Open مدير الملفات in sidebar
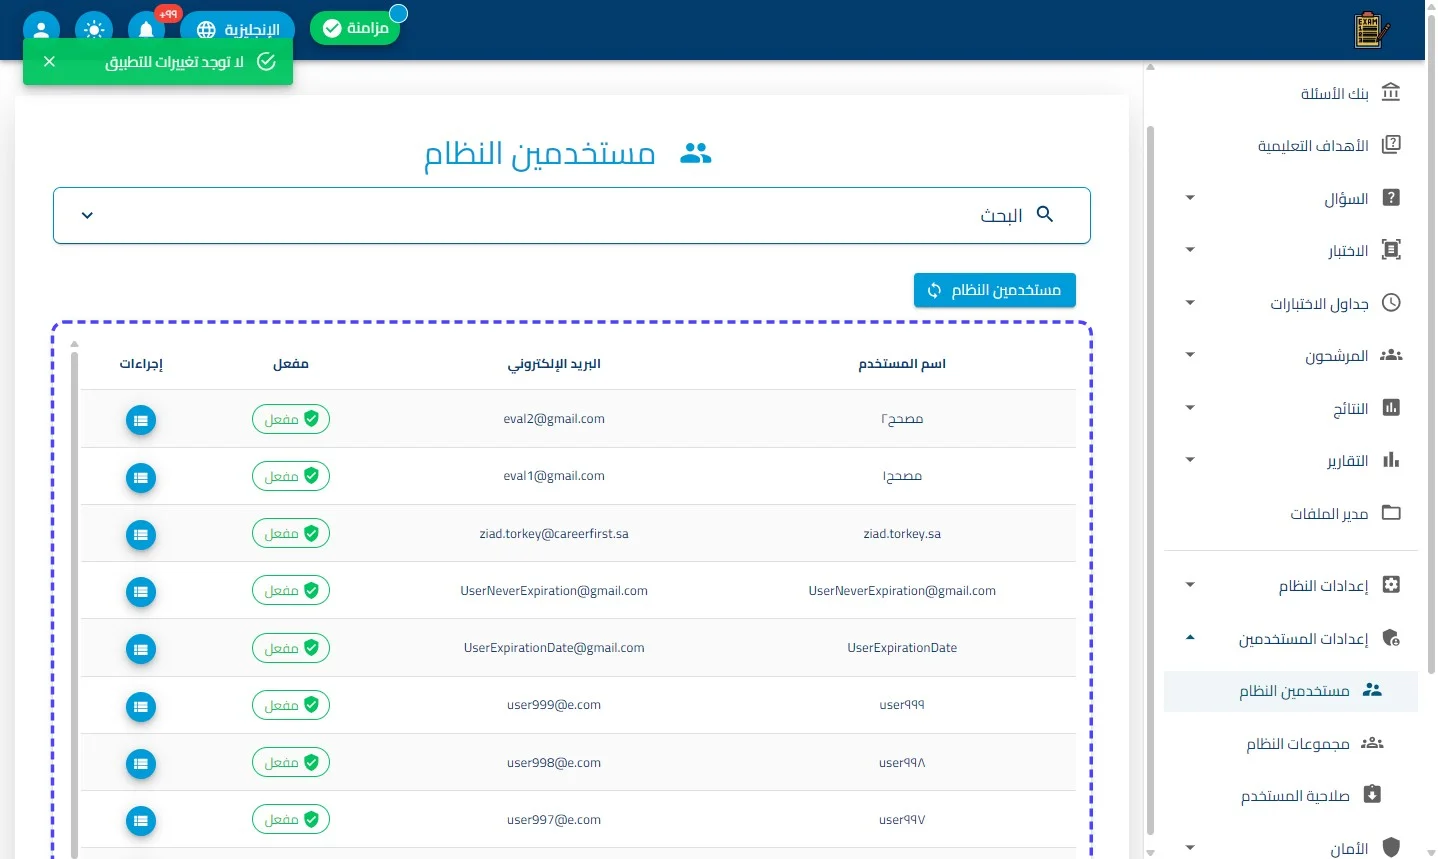Viewport: 1438px width, 859px height. tap(1291, 513)
